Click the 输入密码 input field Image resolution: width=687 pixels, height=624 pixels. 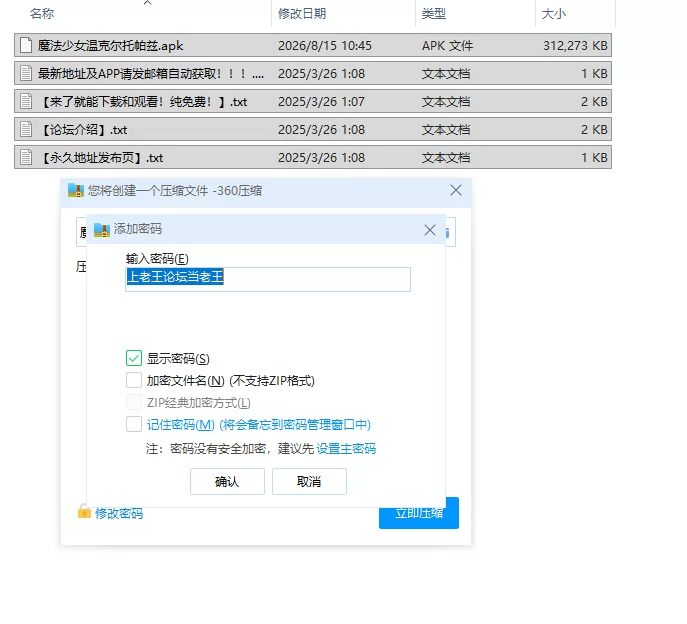pos(268,279)
